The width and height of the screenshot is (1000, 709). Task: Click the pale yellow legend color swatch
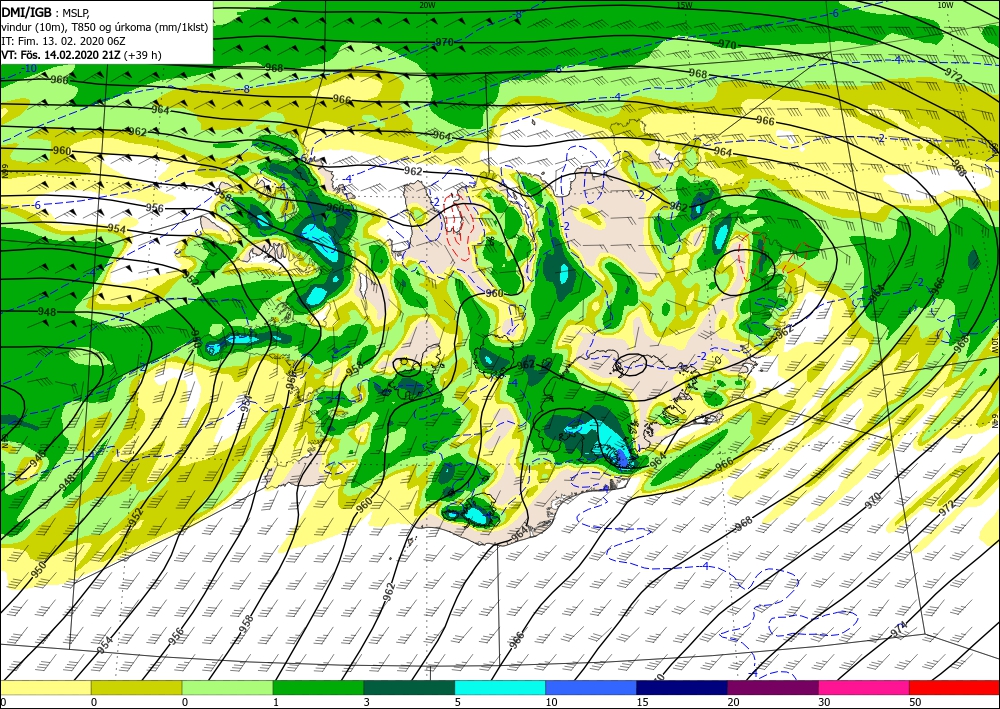[x=45, y=687]
